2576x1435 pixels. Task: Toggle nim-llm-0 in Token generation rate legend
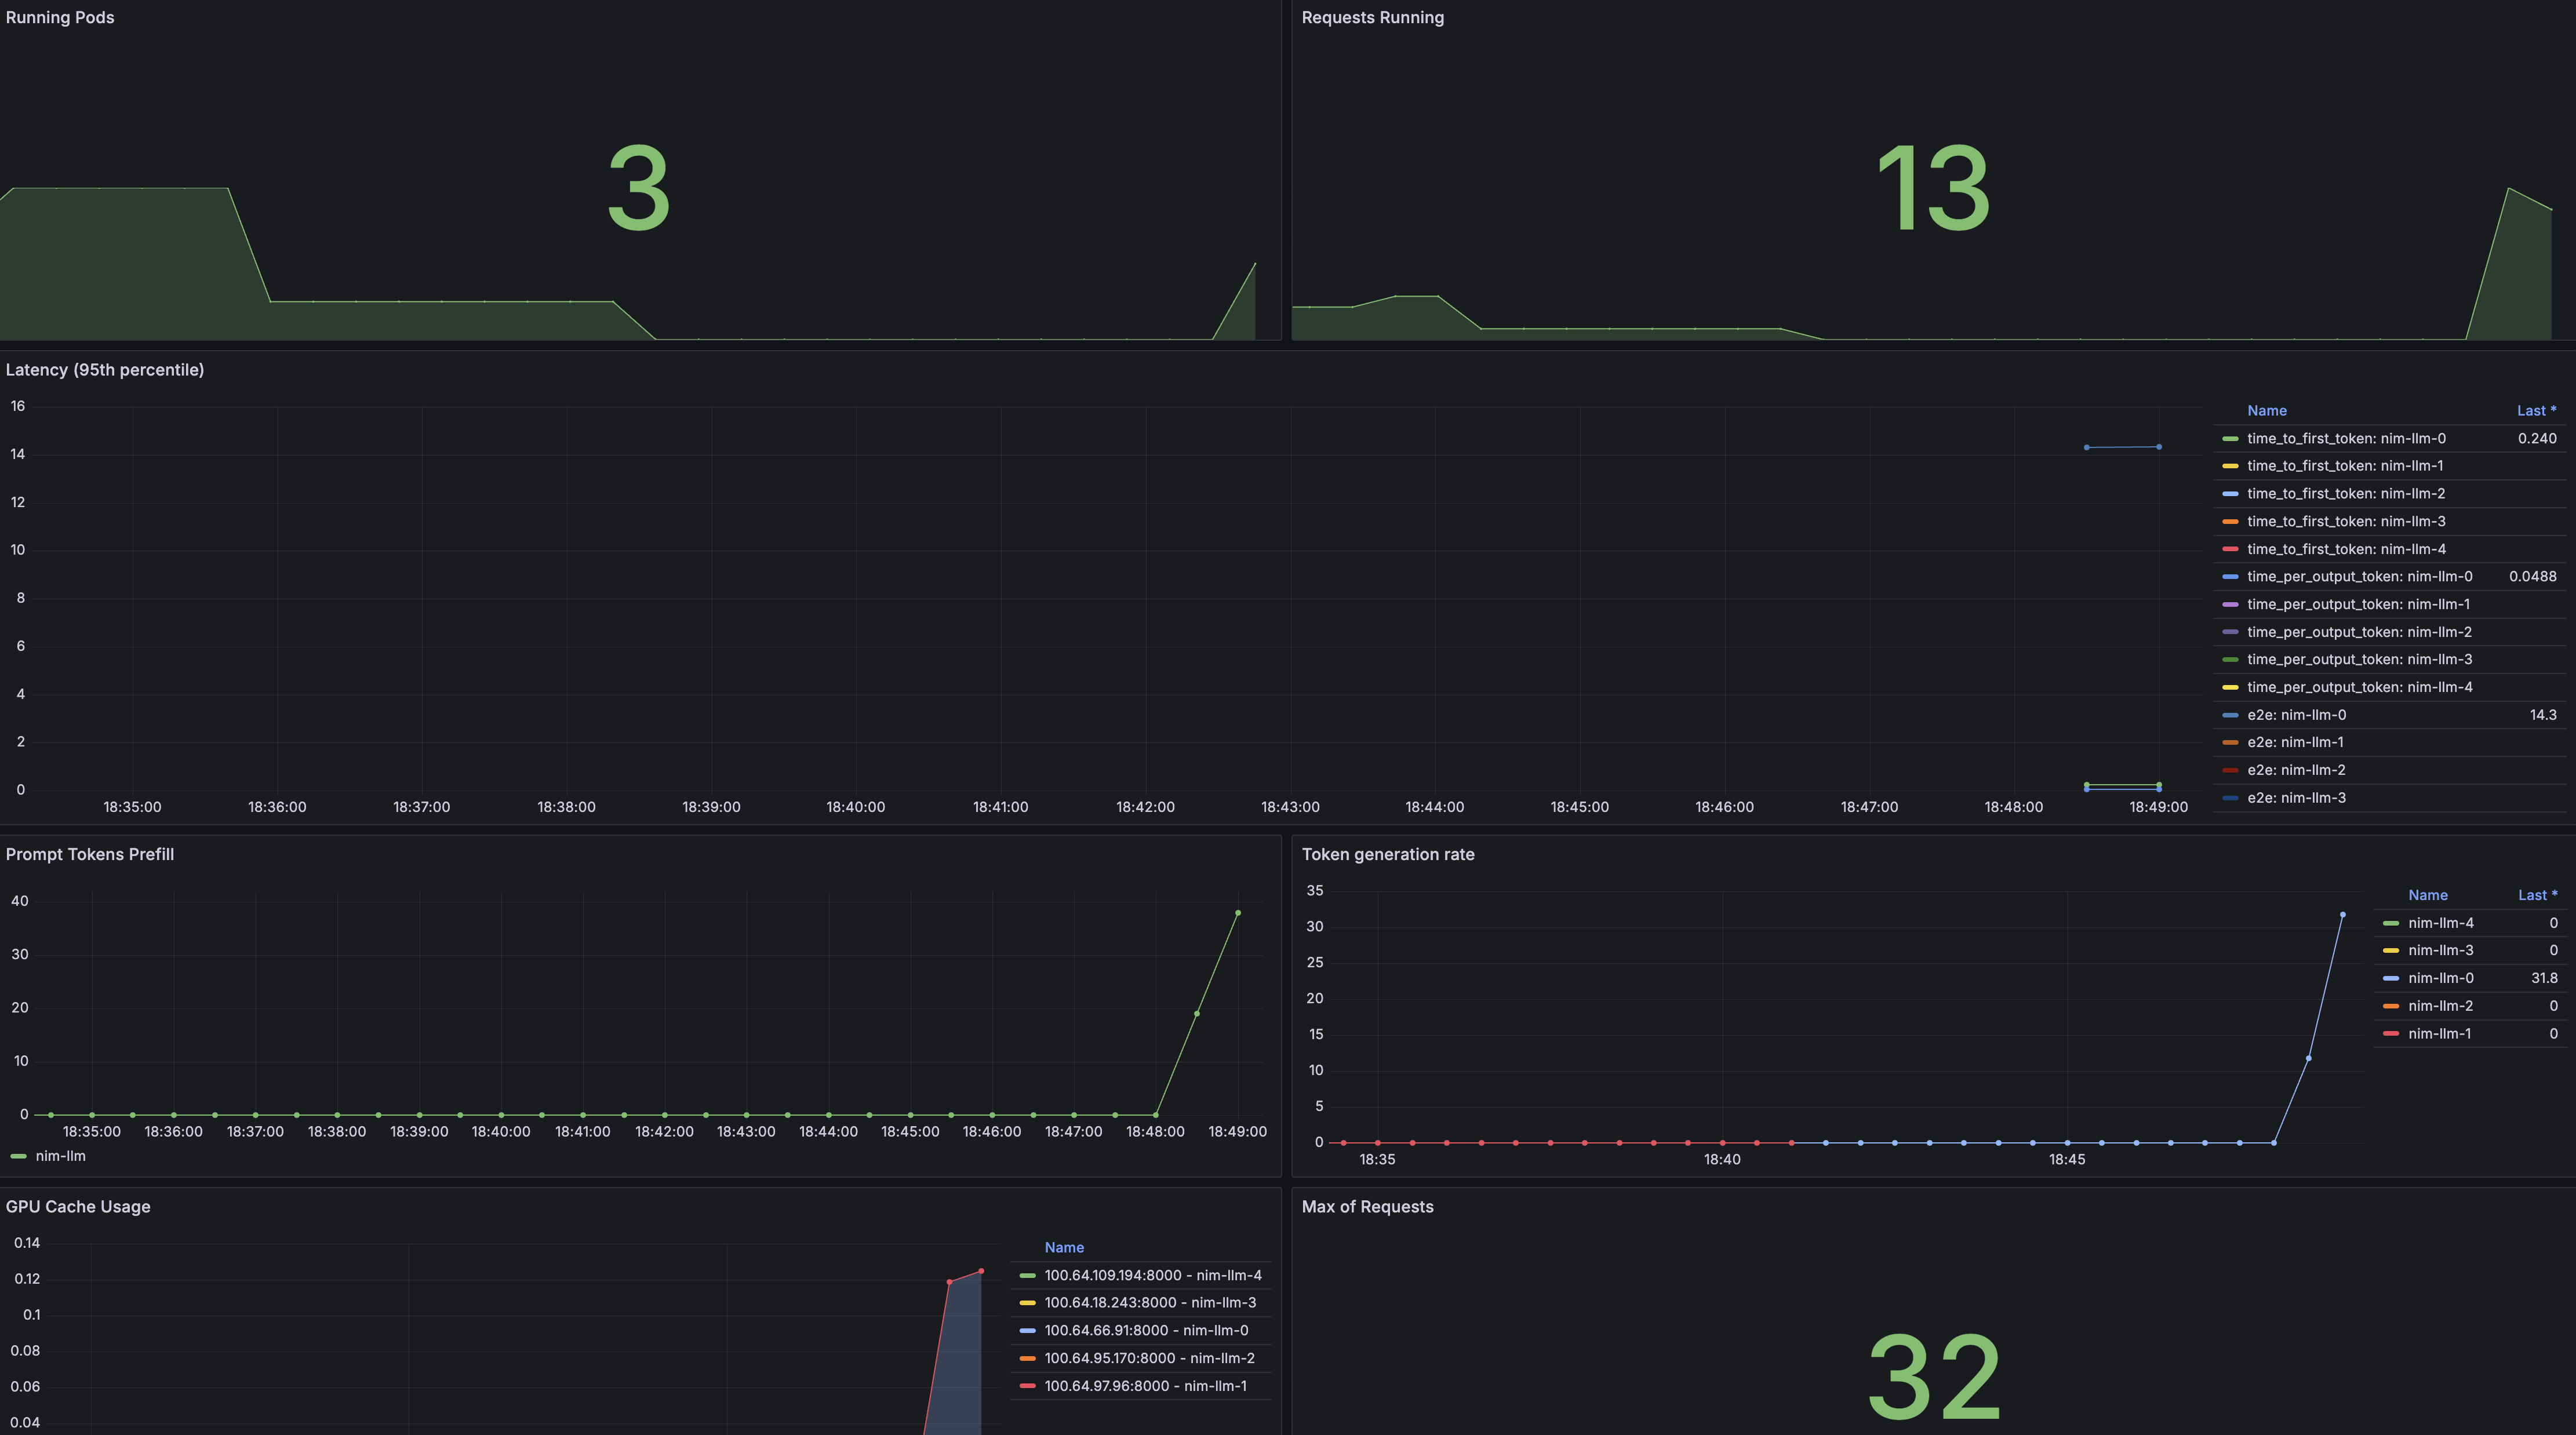coord(2440,978)
